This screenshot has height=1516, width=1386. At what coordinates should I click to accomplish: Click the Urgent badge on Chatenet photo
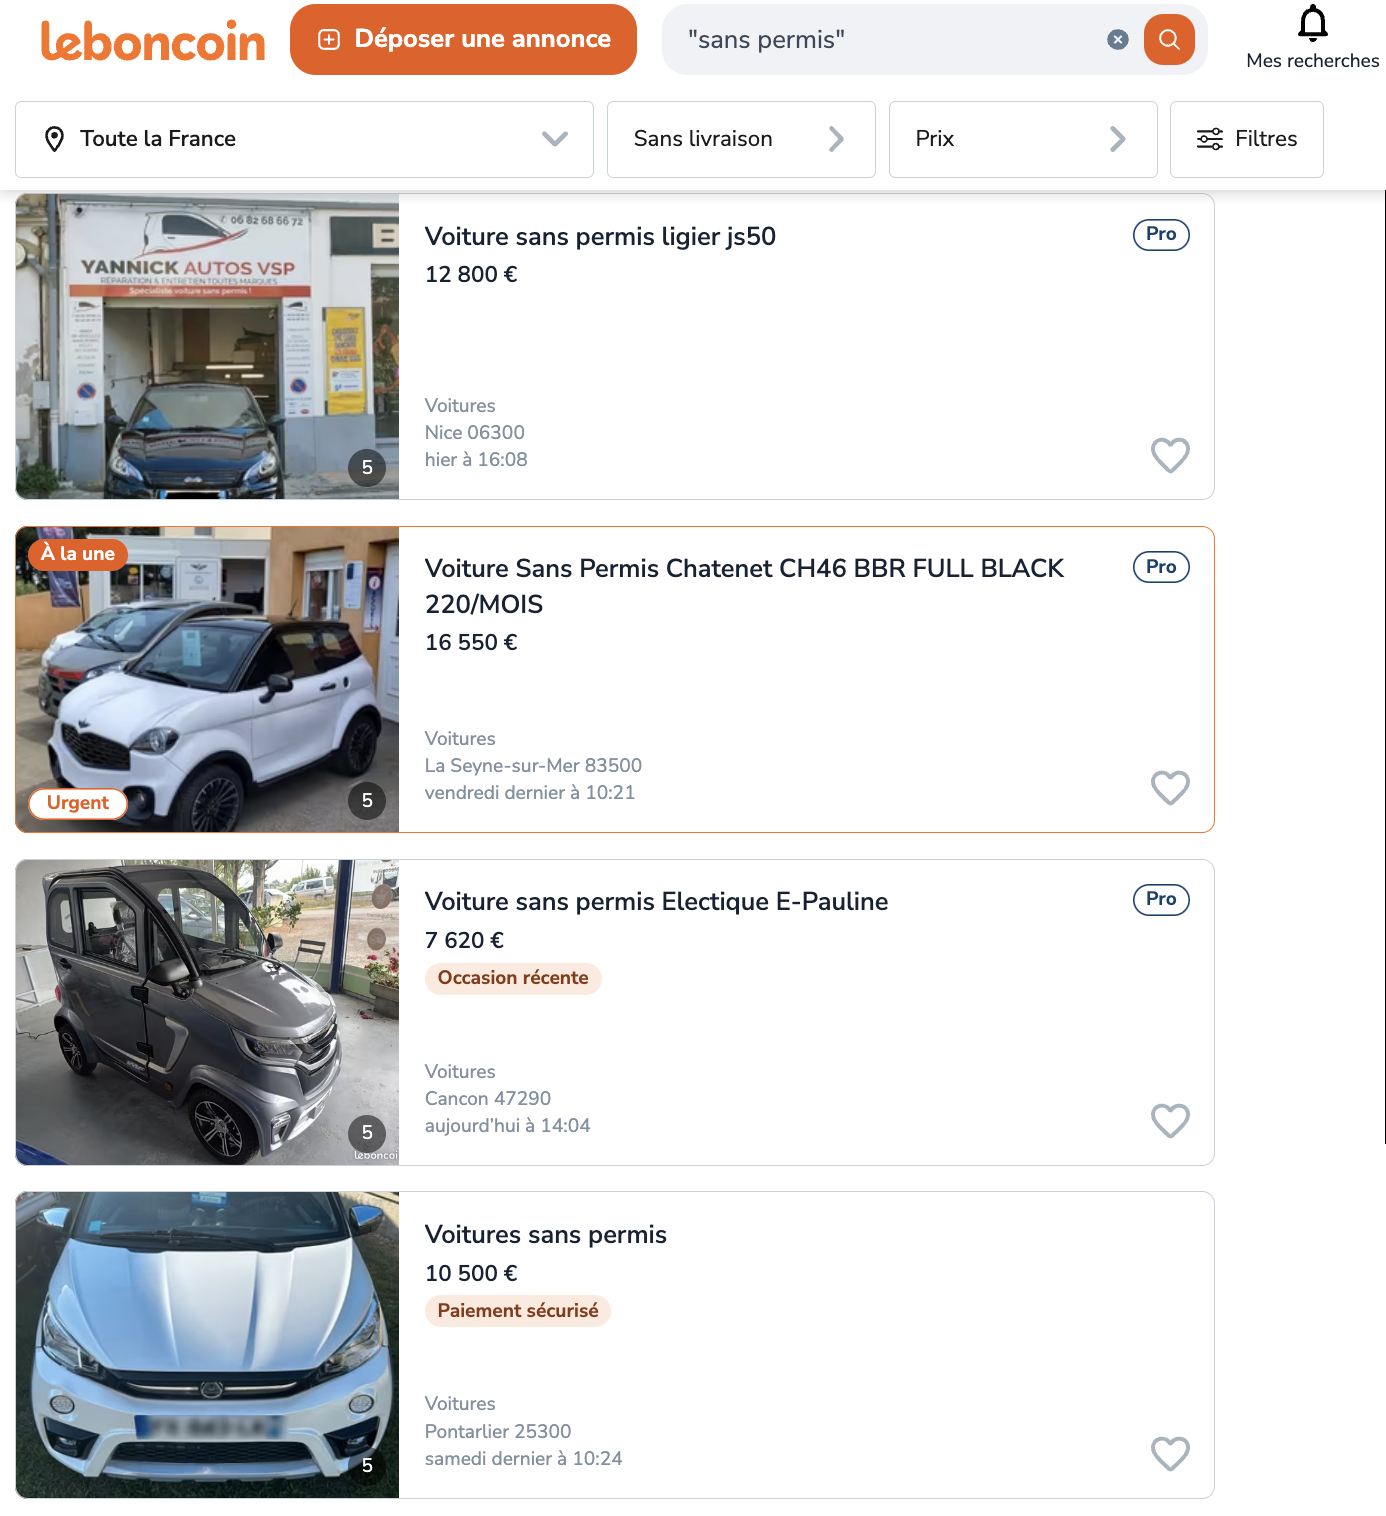[78, 803]
